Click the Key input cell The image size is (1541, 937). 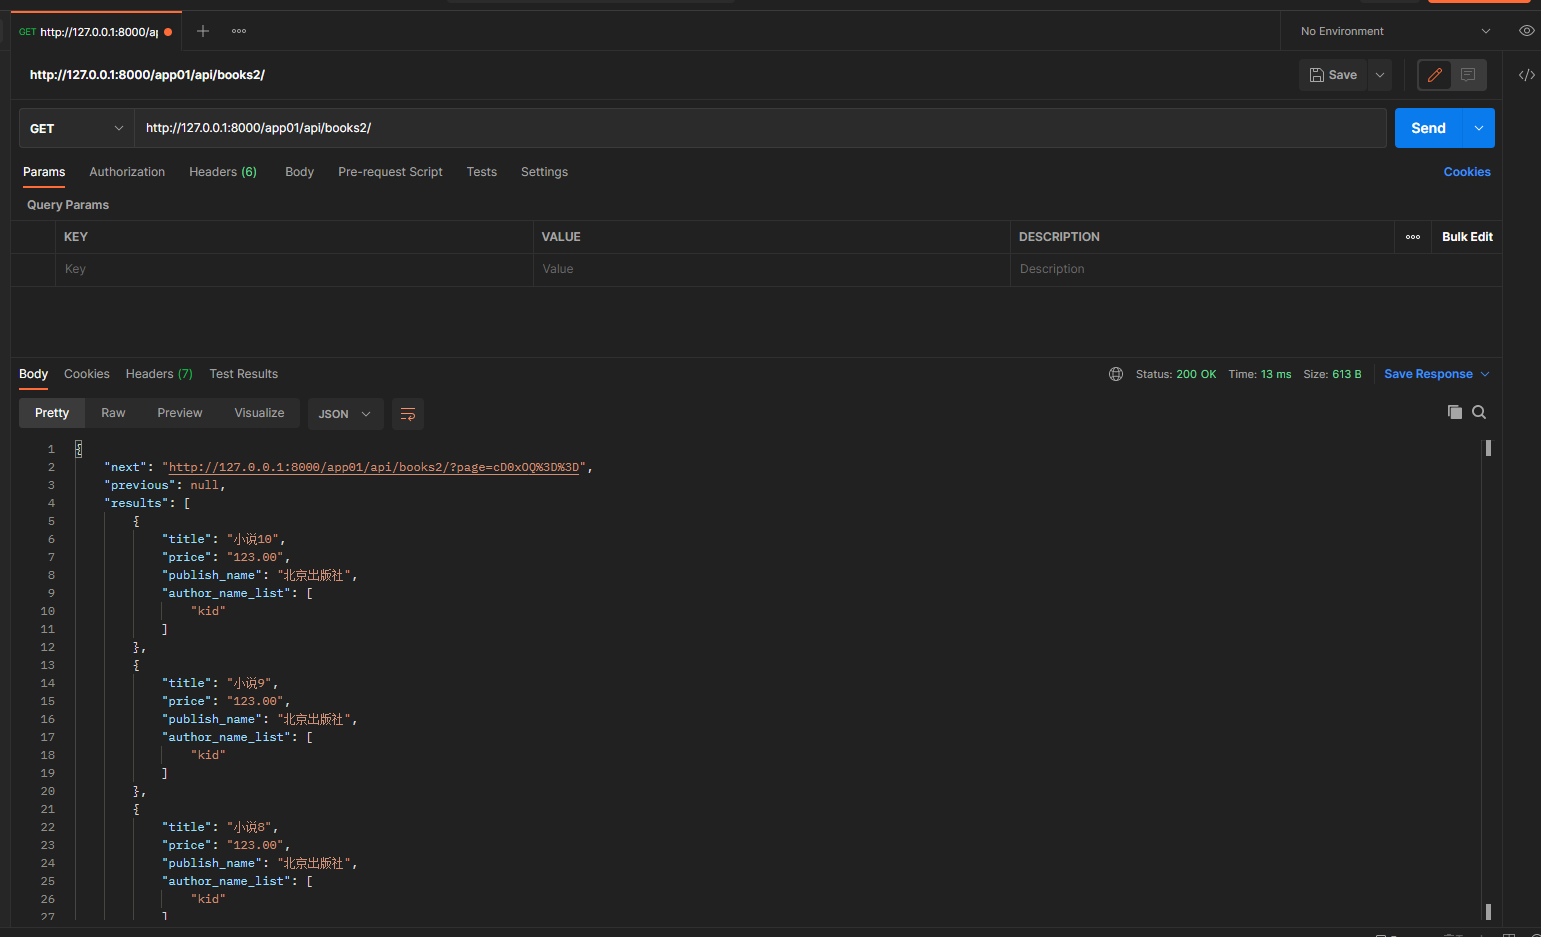coord(294,269)
